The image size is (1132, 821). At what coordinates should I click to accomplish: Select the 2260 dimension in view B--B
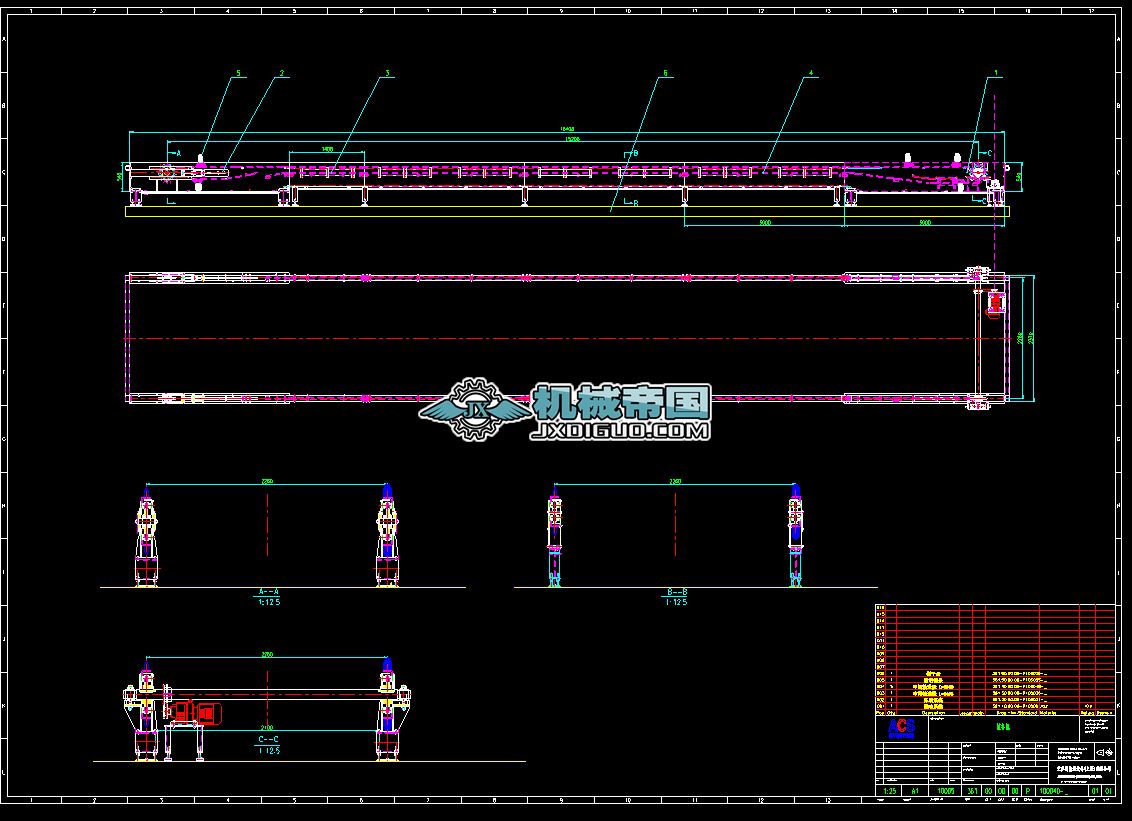(676, 481)
